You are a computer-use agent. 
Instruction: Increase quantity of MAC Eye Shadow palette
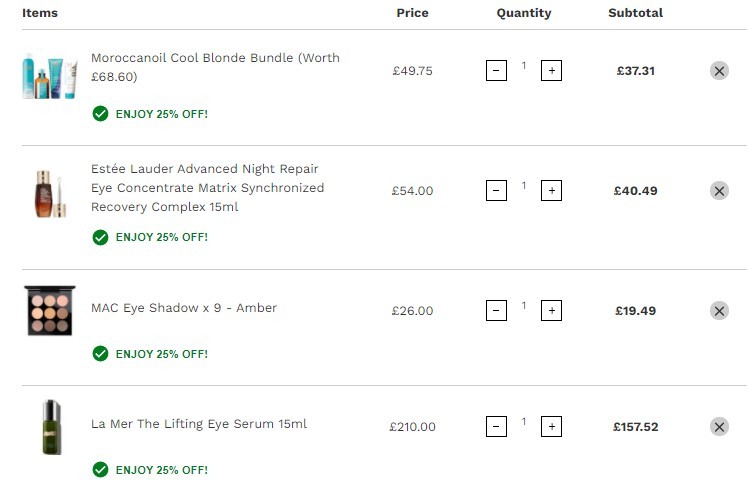pyautogui.click(x=551, y=310)
